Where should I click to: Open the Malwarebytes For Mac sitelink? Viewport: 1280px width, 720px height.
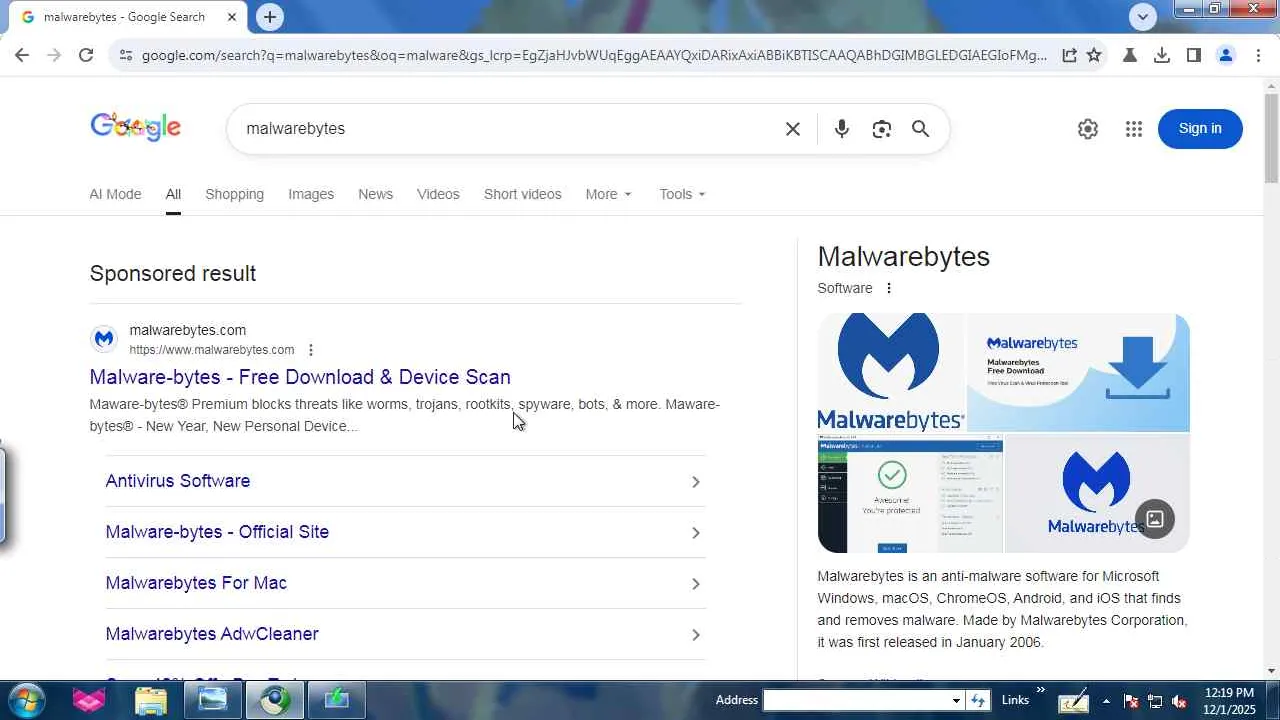[x=196, y=583]
